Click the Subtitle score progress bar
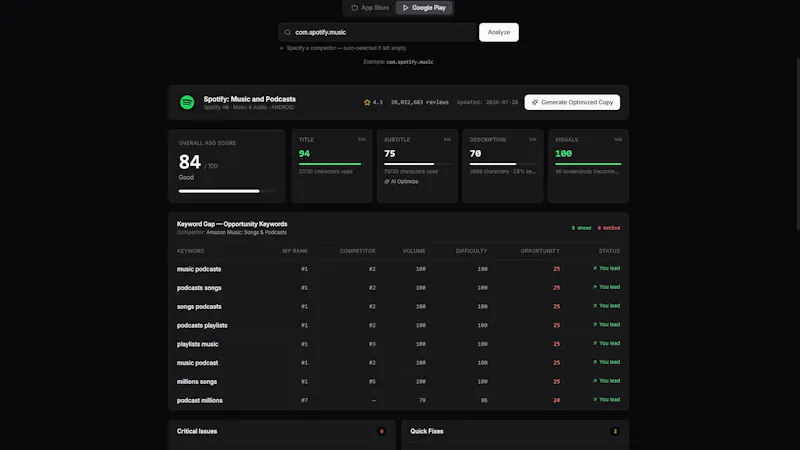 click(x=417, y=164)
